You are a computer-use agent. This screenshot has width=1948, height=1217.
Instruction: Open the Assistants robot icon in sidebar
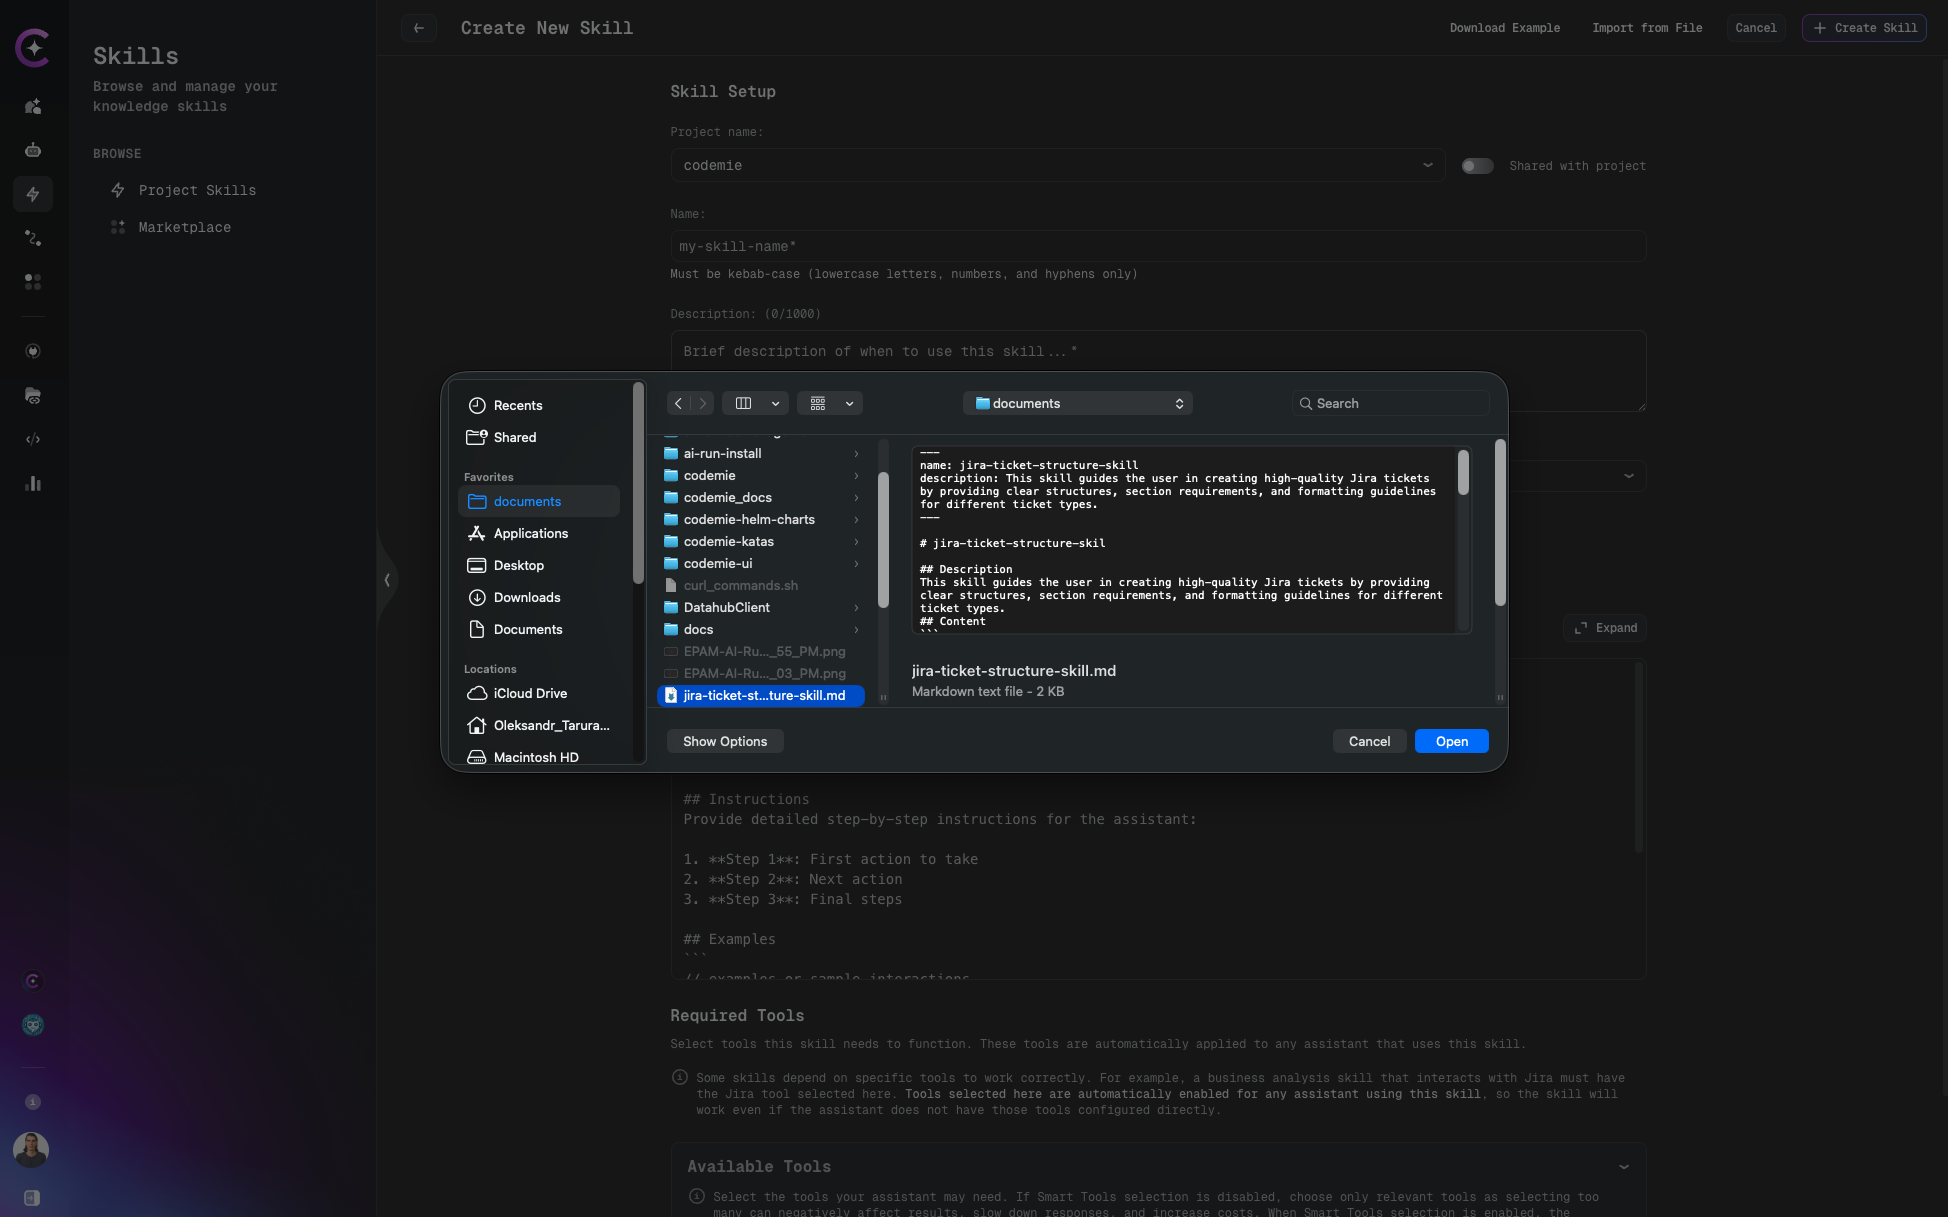(32, 150)
